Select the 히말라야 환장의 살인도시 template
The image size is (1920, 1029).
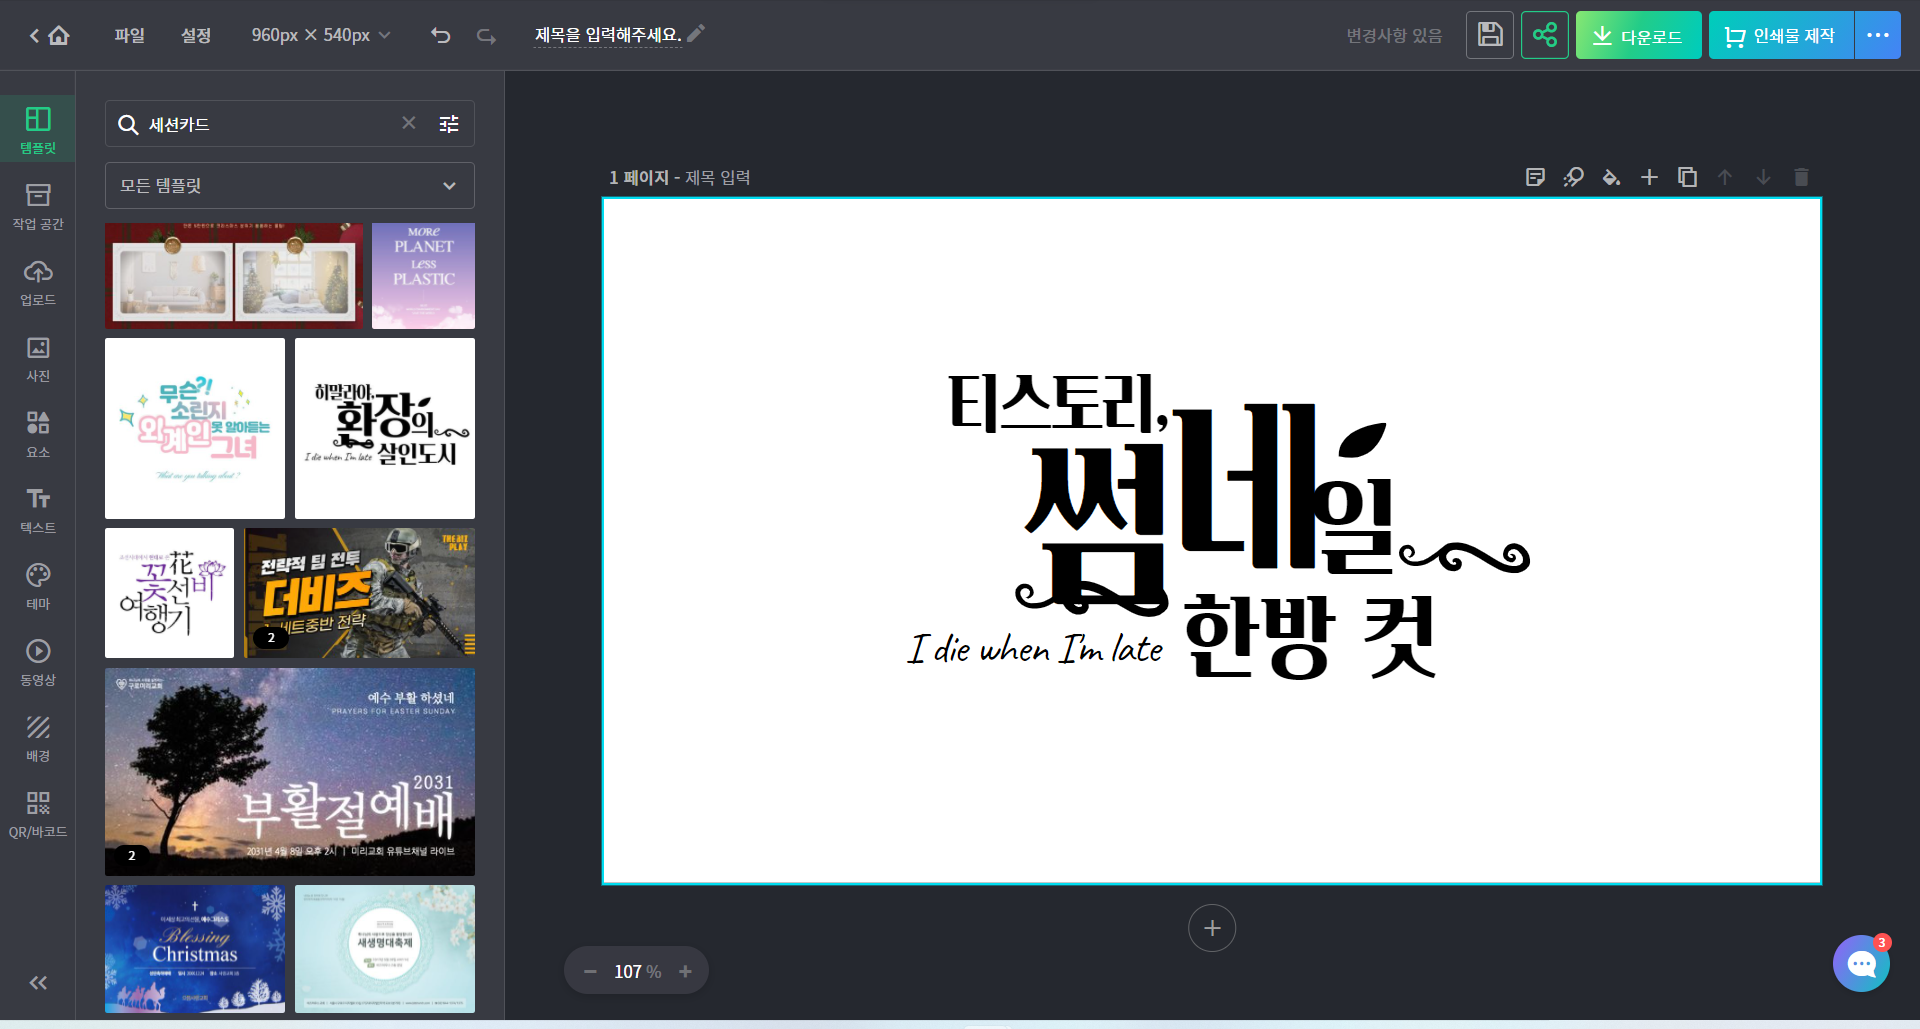point(385,428)
